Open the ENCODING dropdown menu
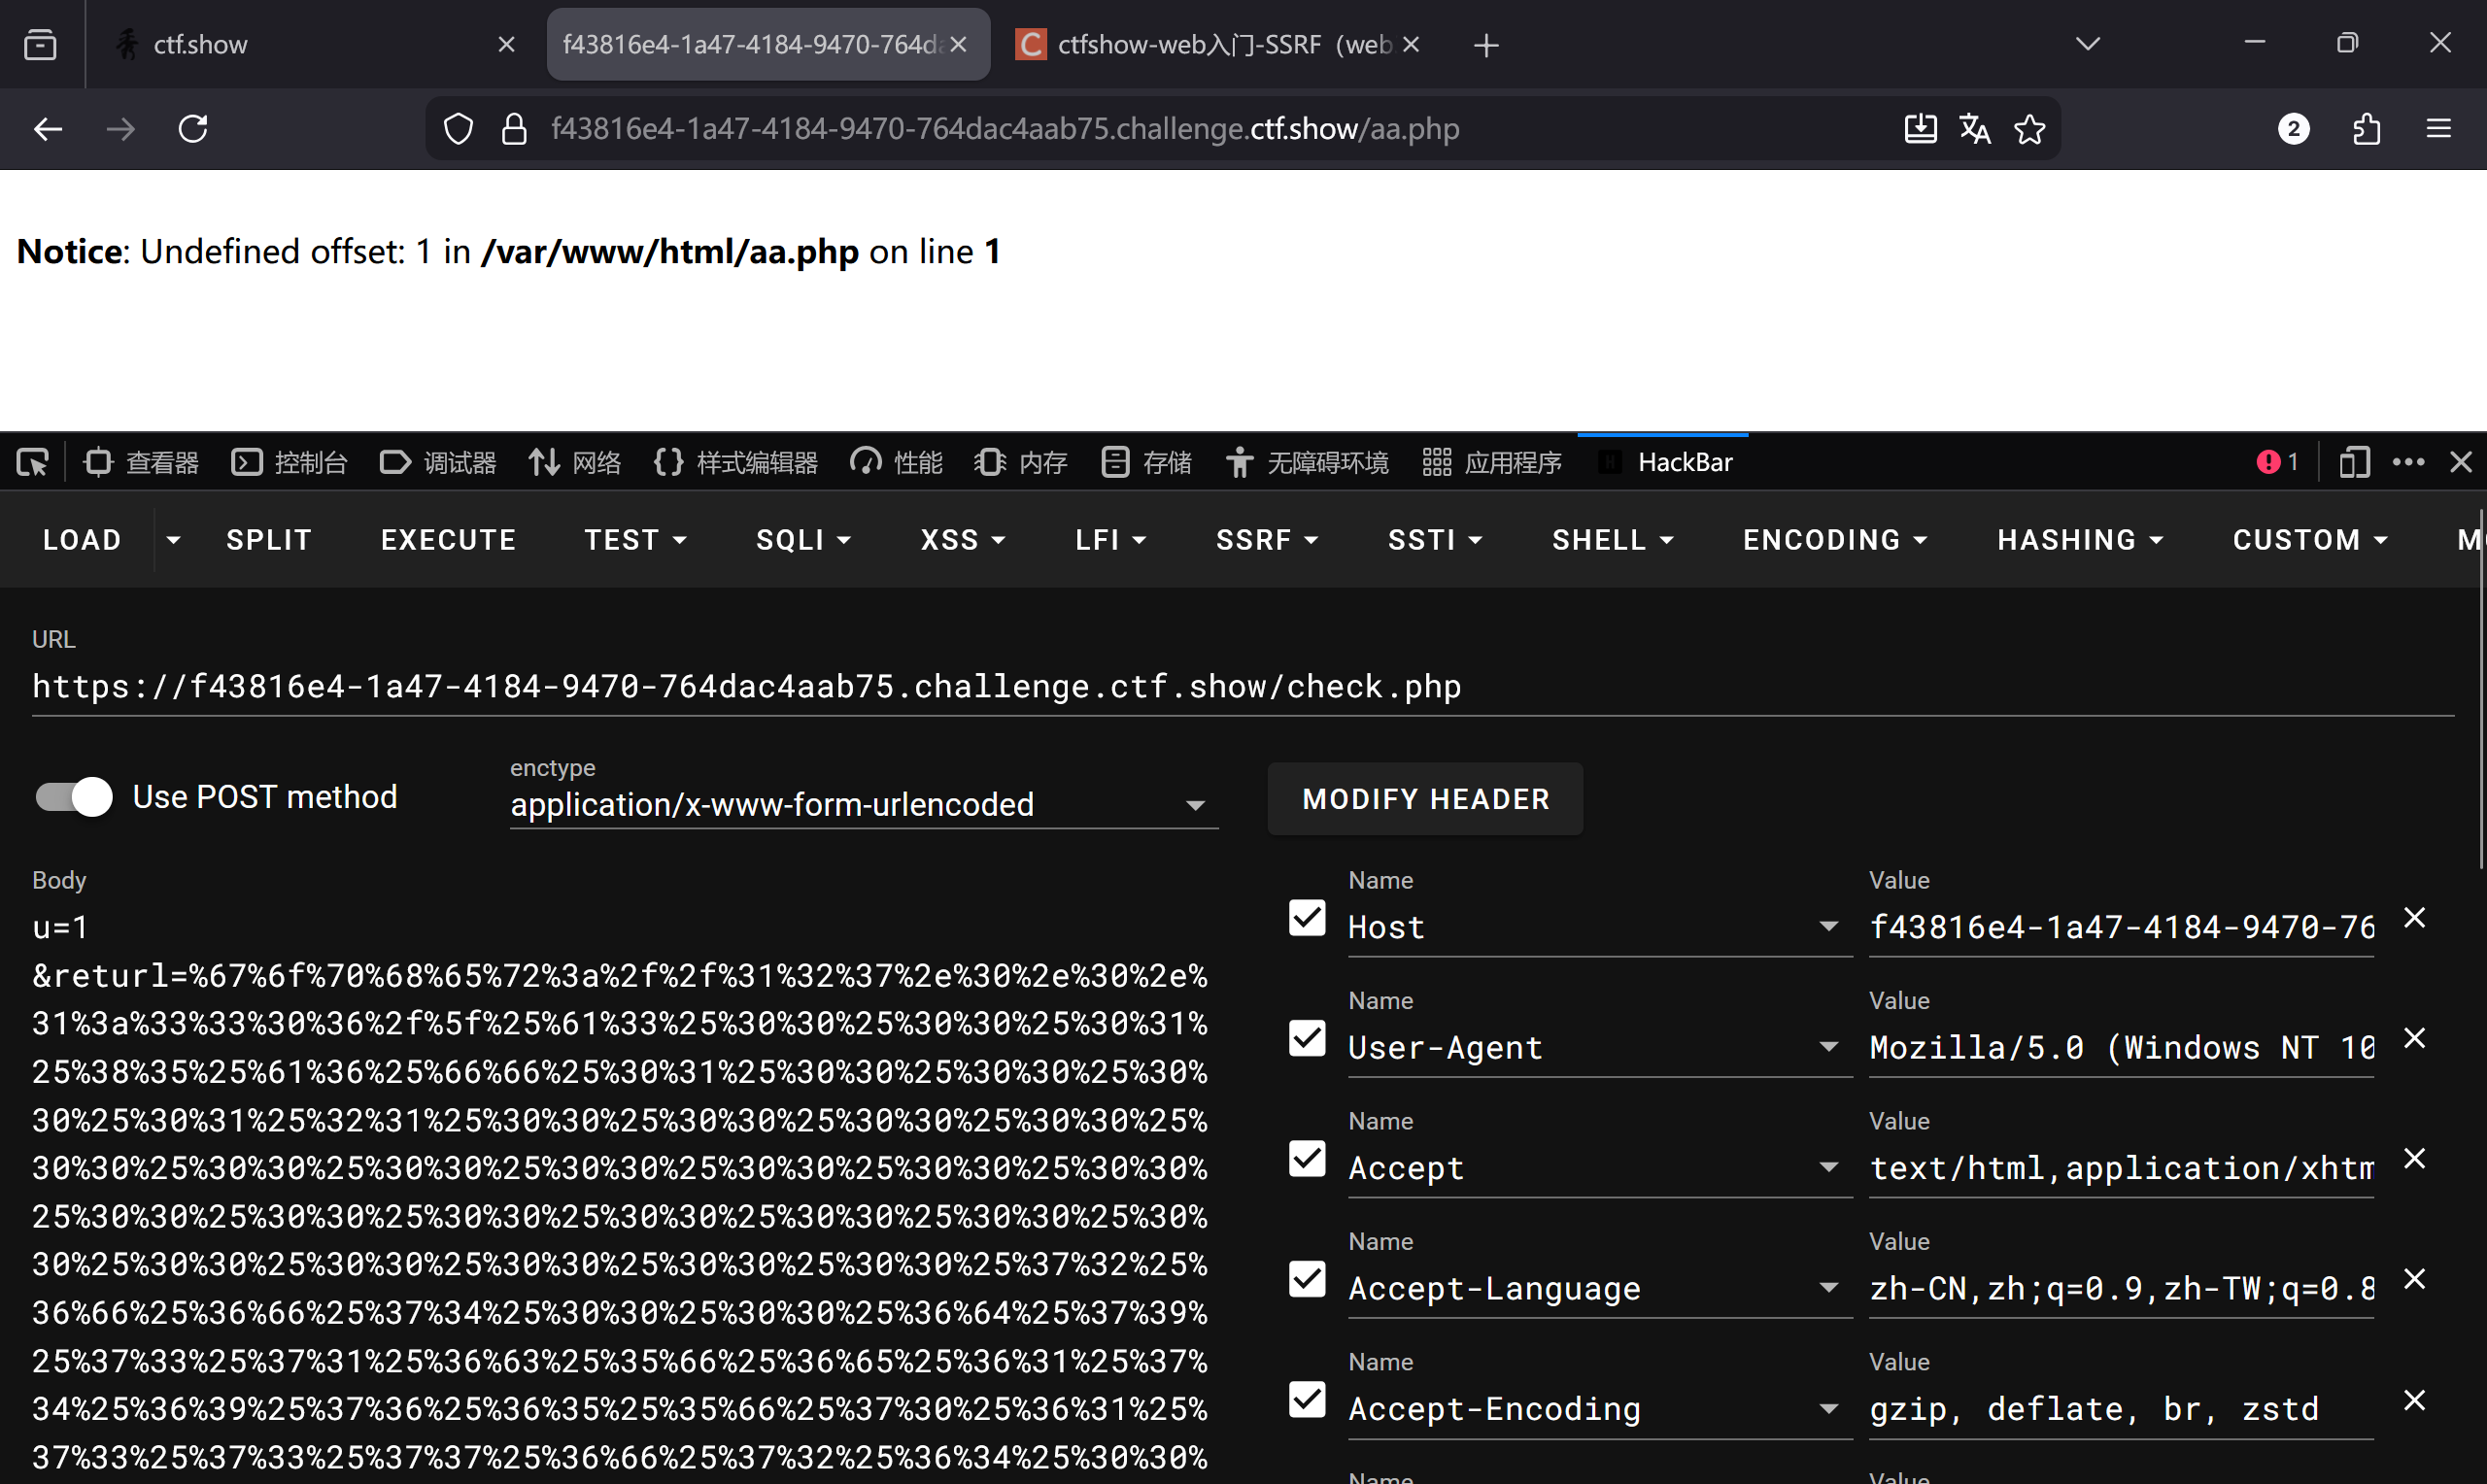This screenshot has width=2487, height=1484. [1834, 540]
